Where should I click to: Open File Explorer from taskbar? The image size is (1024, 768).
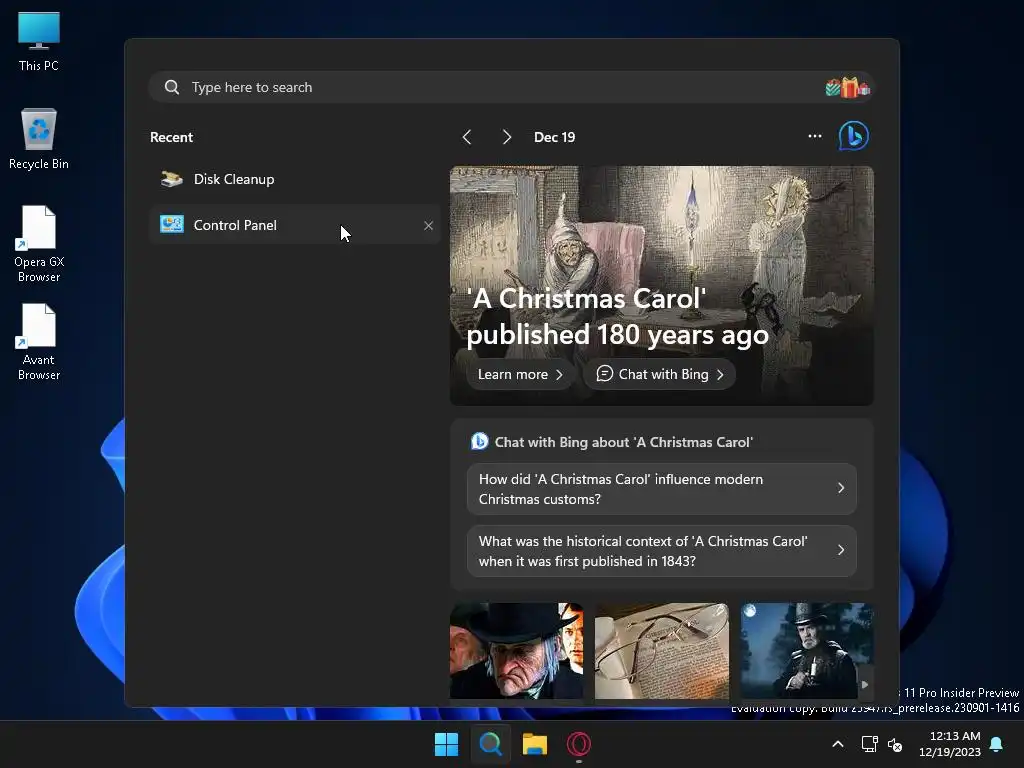click(534, 744)
